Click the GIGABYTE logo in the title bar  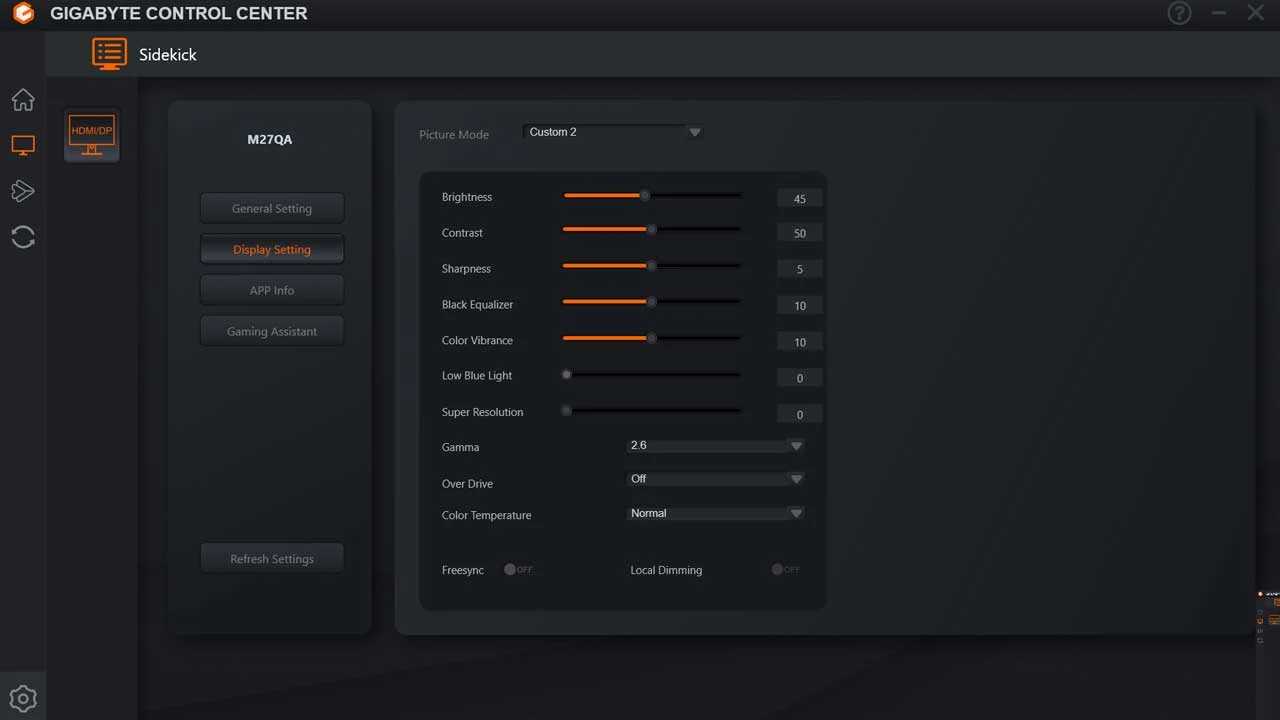(21, 13)
